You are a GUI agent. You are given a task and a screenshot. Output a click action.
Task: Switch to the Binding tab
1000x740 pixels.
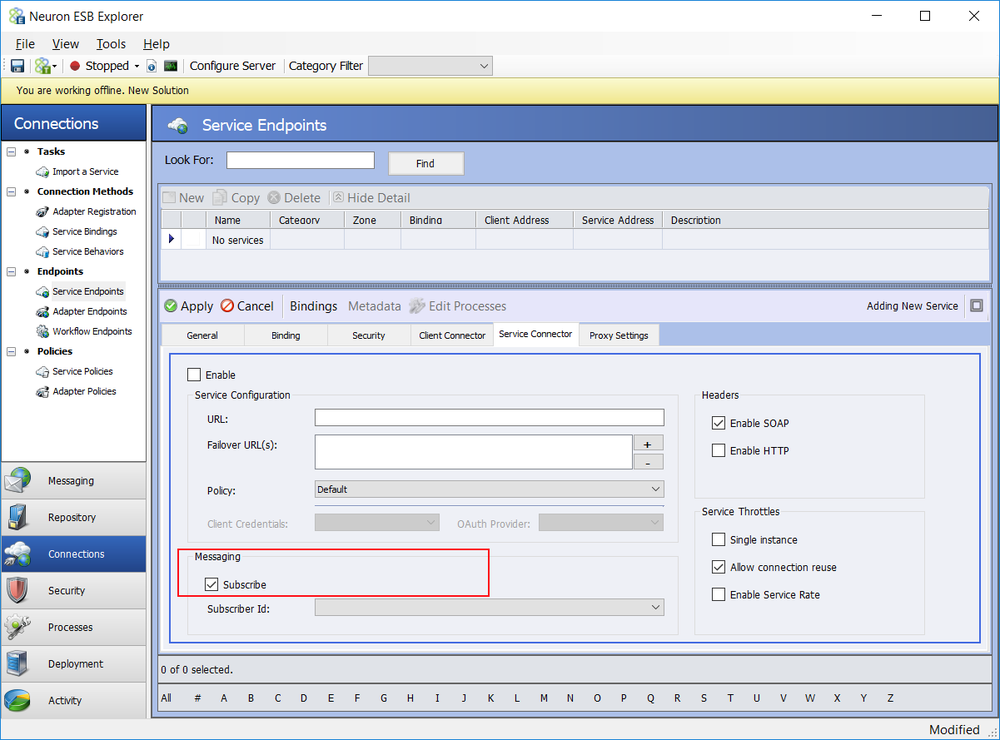coord(286,336)
